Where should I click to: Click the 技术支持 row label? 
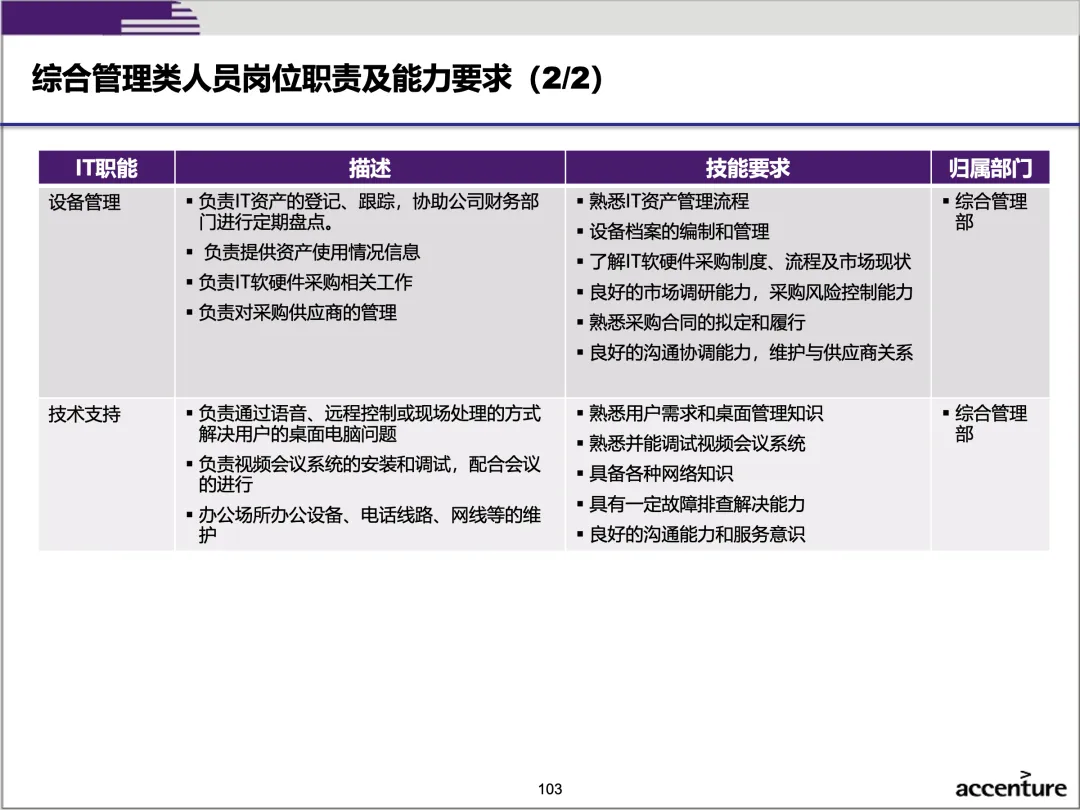click(x=85, y=414)
